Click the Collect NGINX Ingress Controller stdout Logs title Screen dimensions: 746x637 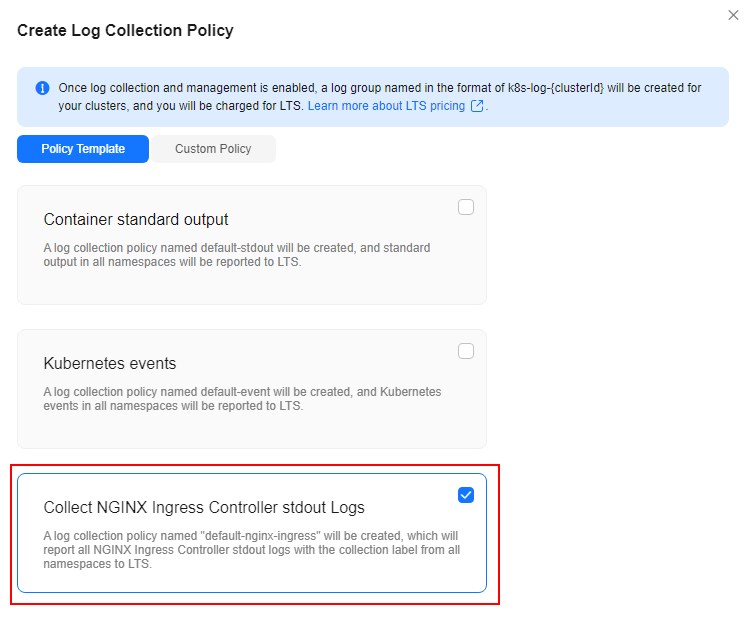pyautogui.click(x=204, y=508)
